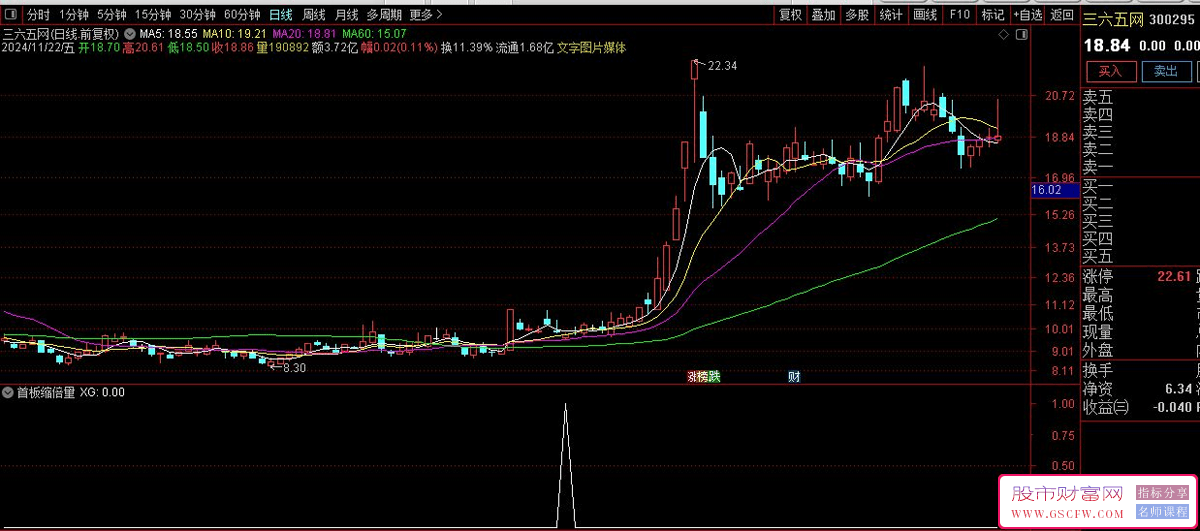Switch to the 月线 monthly chart tab
1200x531 pixels.
pyautogui.click(x=346, y=15)
